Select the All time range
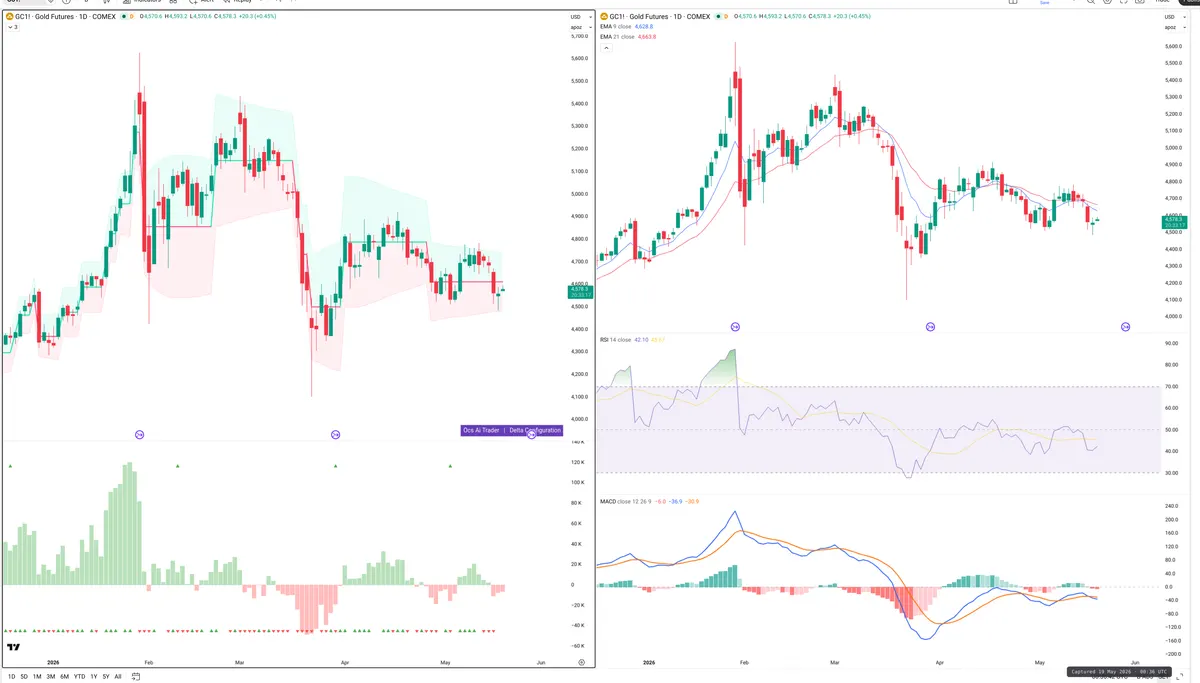 (x=118, y=677)
